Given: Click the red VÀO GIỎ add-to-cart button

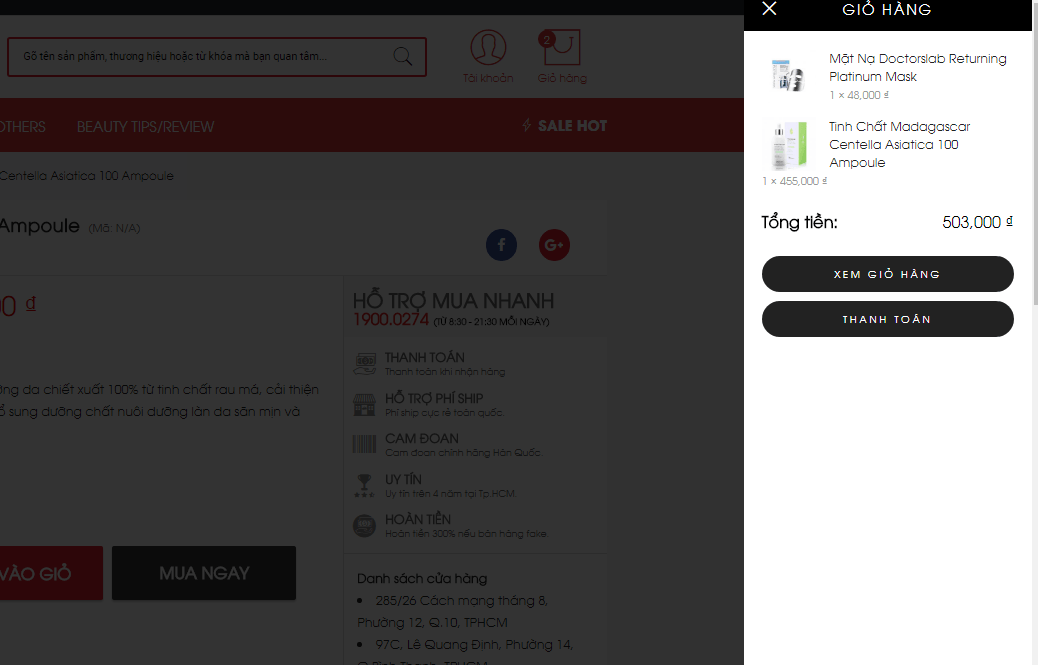Looking at the screenshot, I should (50, 573).
